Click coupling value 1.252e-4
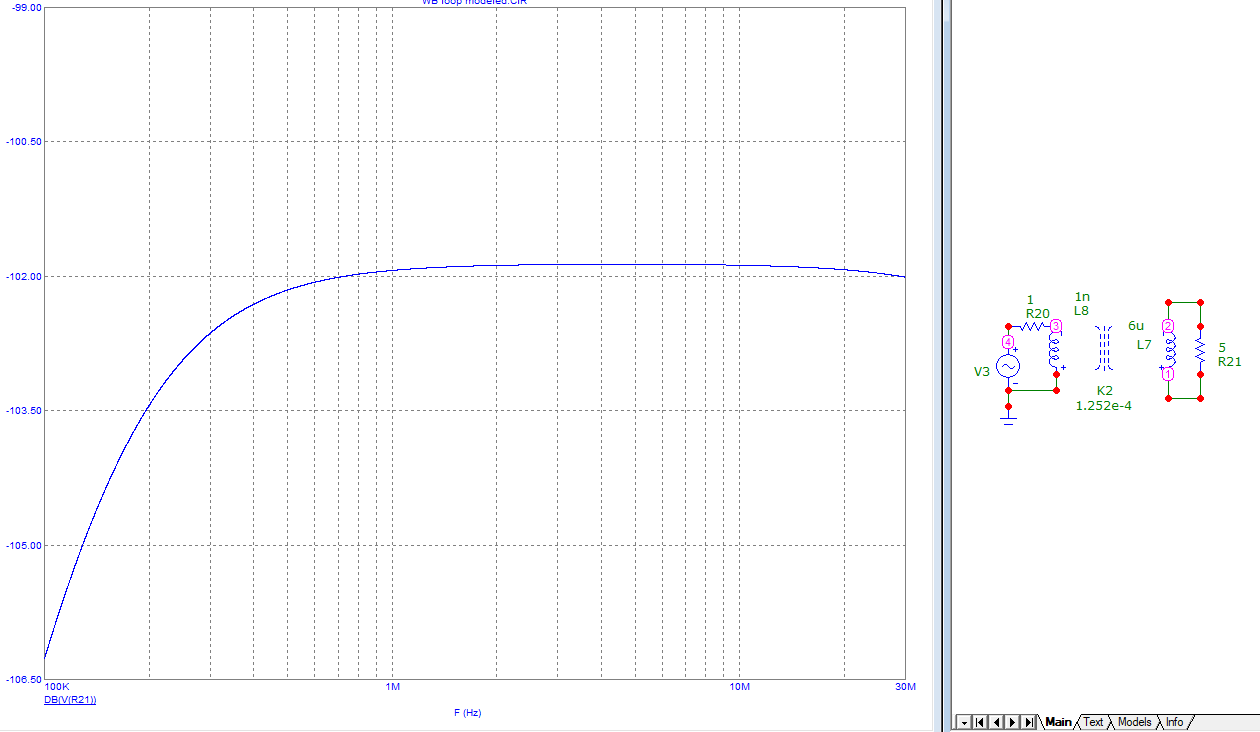This screenshot has height=732, width=1260. 1103,405
